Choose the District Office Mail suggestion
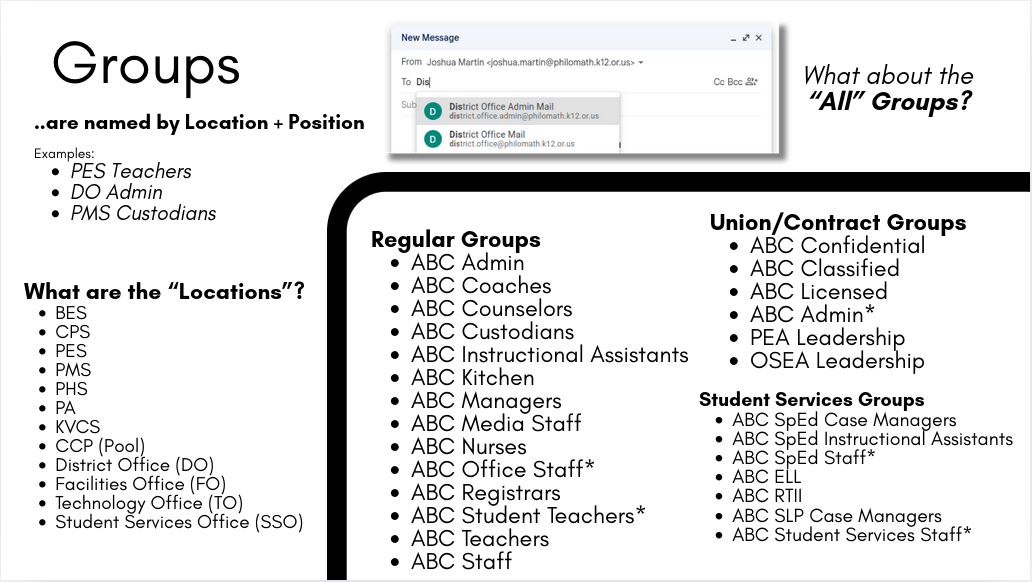1032x582 pixels. pyautogui.click(x=518, y=139)
